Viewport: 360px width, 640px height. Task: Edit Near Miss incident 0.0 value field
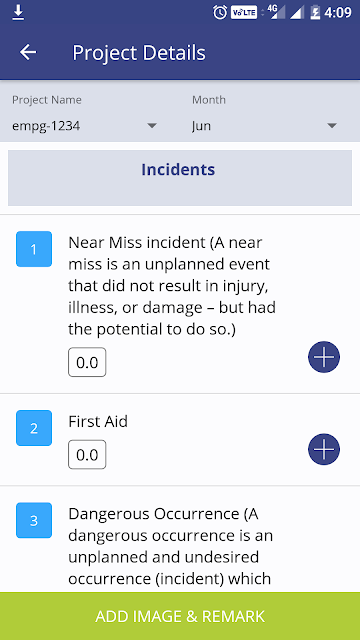point(87,362)
